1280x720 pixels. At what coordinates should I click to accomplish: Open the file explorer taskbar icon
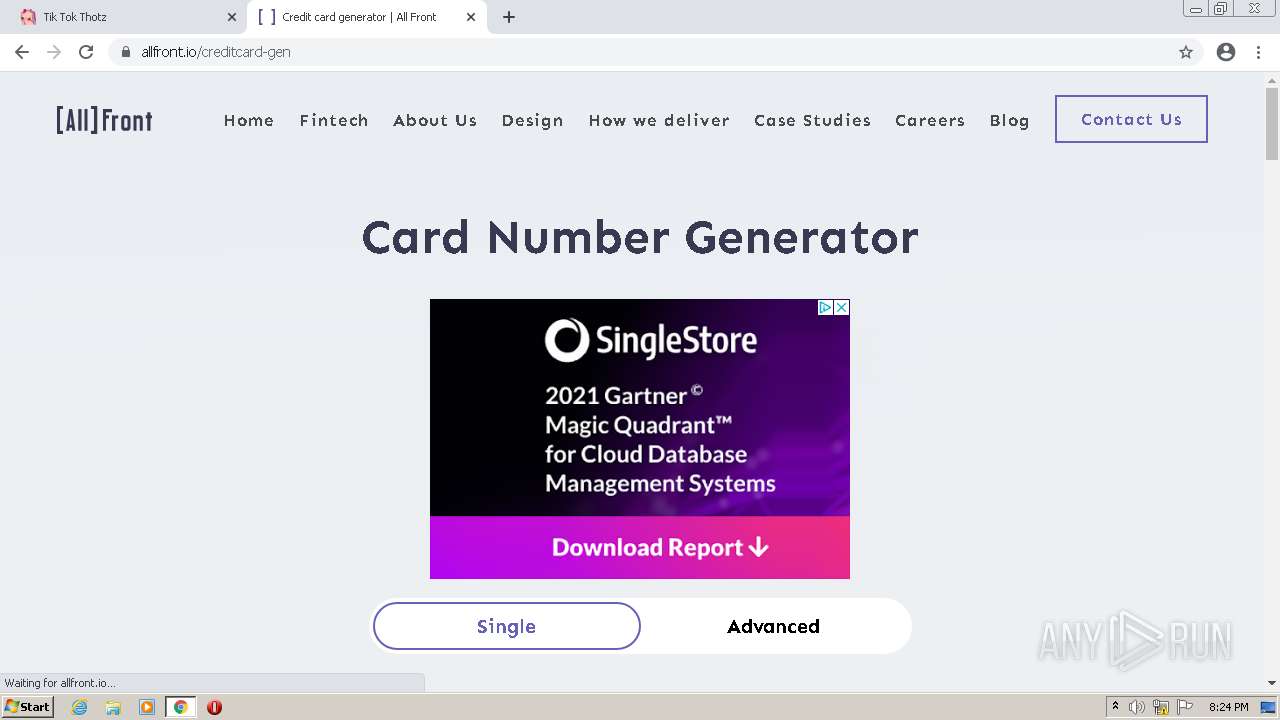pyautogui.click(x=113, y=707)
